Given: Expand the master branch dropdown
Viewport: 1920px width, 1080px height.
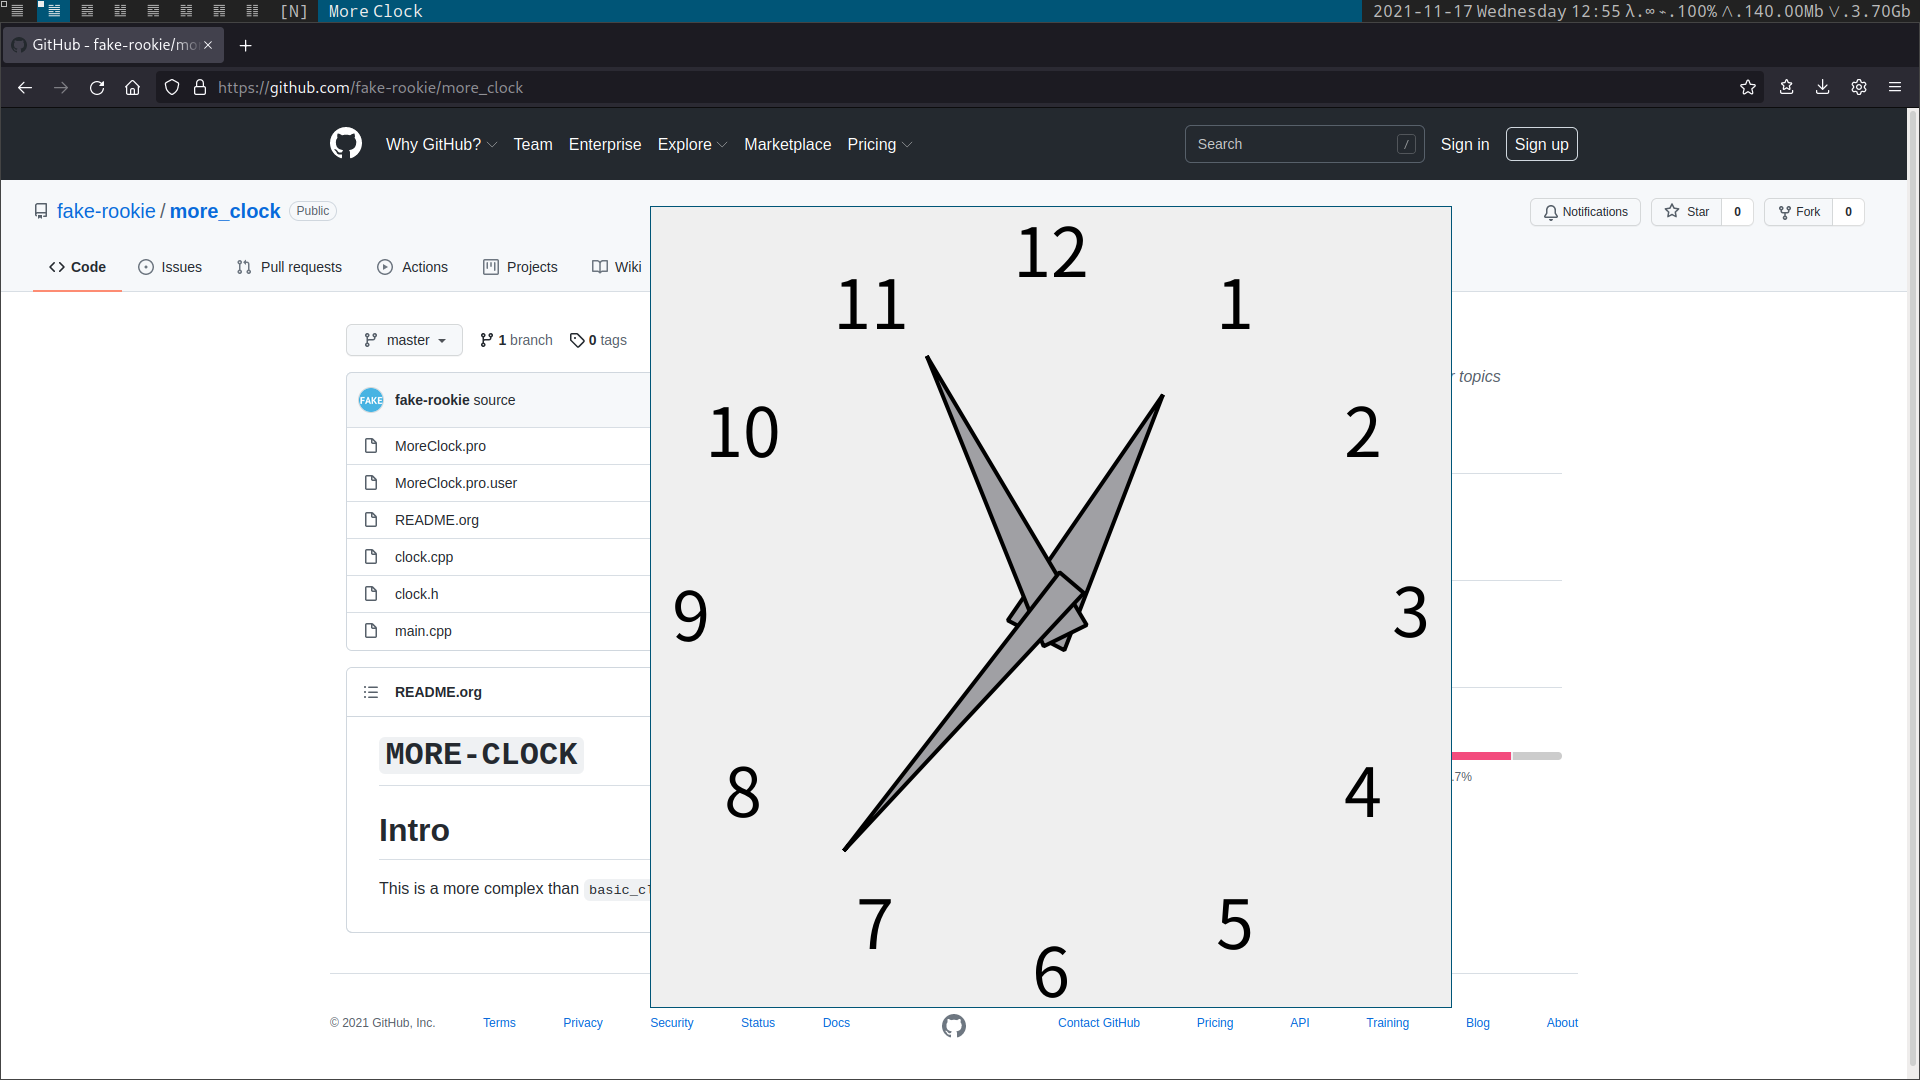Looking at the screenshot, I should [x=404, y=339].
